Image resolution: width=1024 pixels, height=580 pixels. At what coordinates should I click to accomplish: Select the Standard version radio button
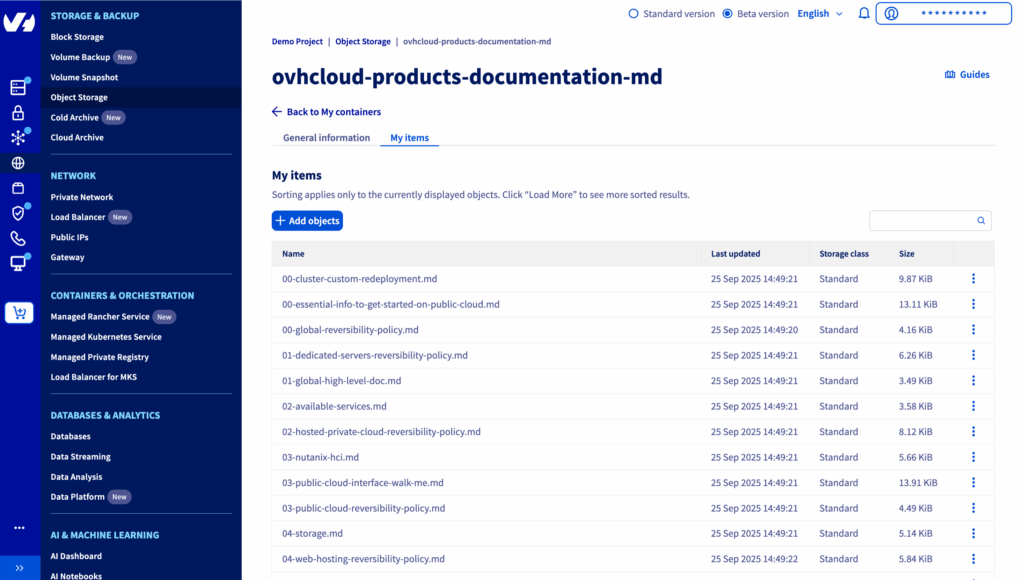coord(633,14)
